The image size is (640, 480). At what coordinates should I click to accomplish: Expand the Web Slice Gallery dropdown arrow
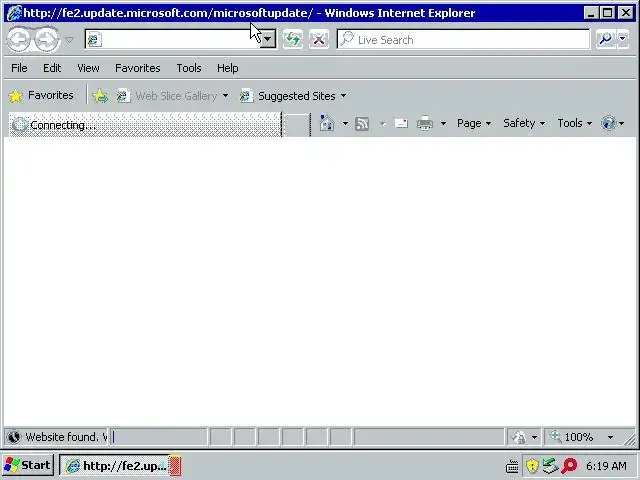coord(225,96)
